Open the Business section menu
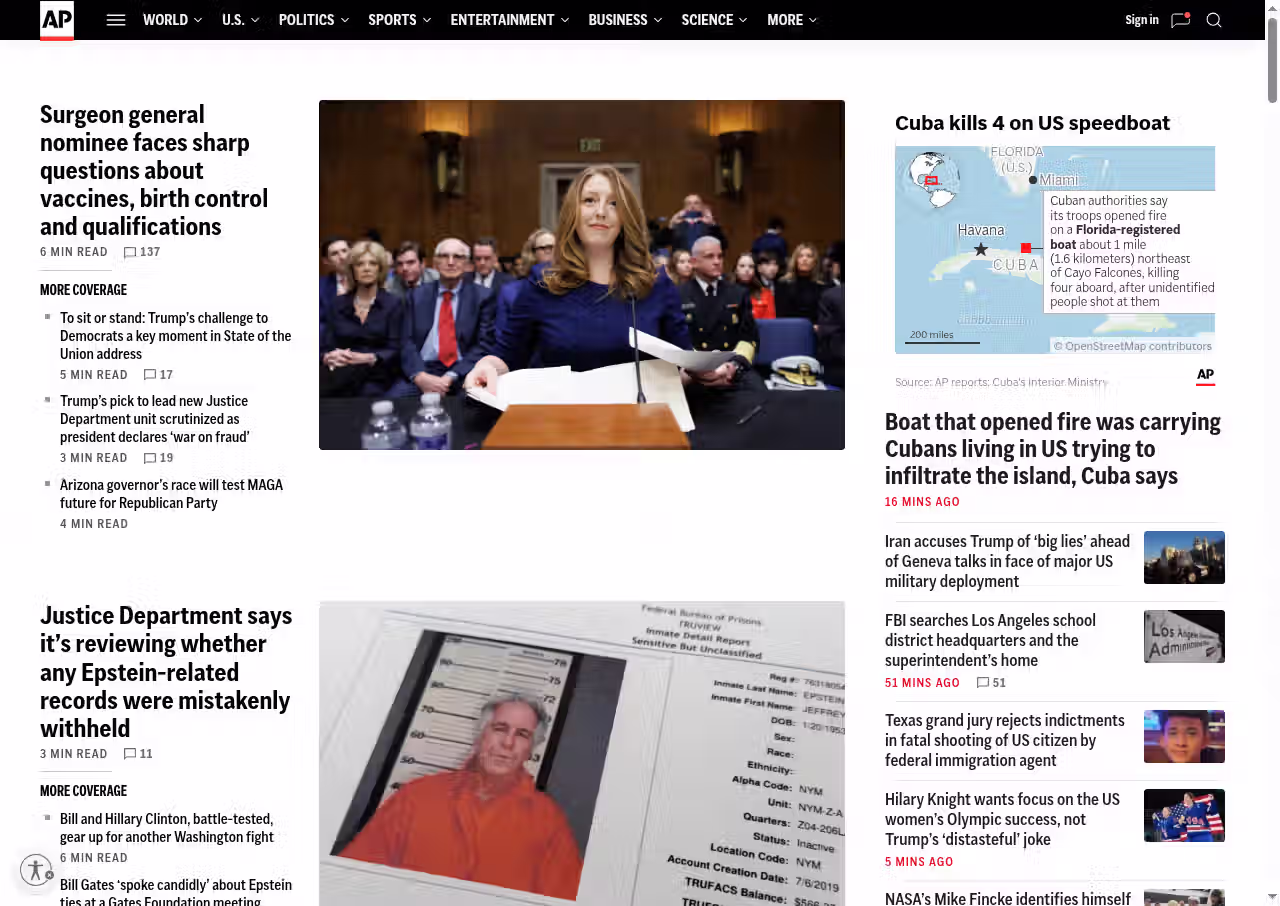Viewport: 1280px width, 906px height. coord(625,20)
